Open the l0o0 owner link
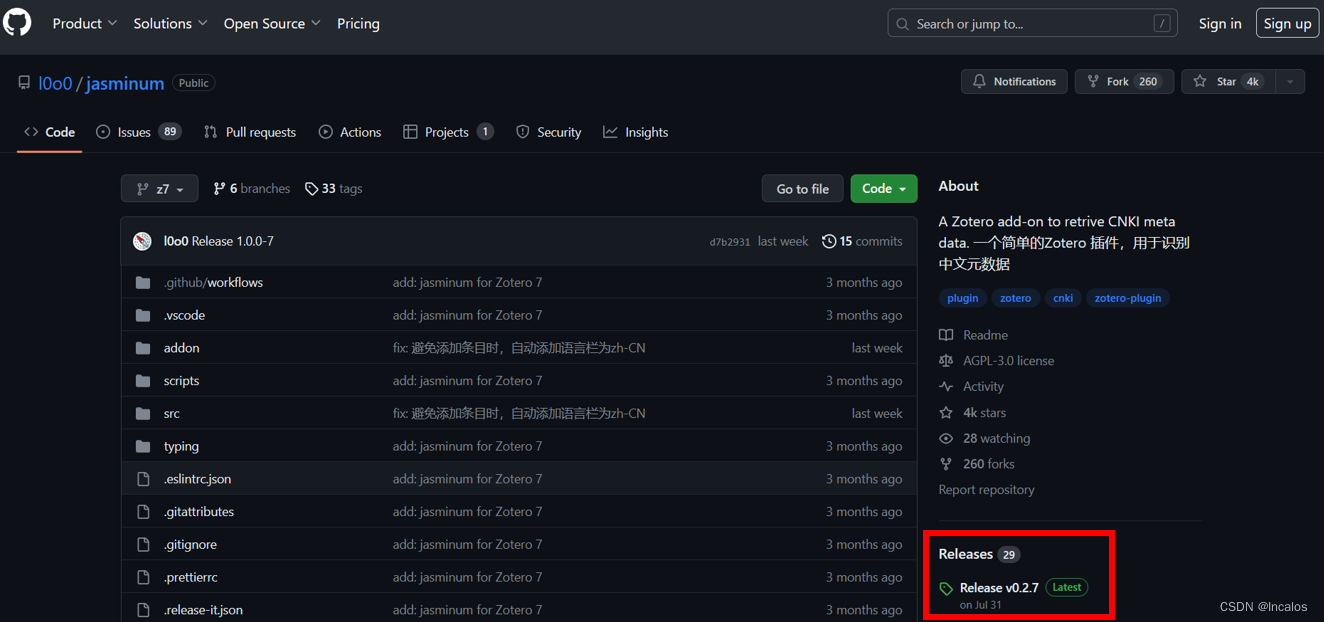Screen dimensions: 1324x622 point(55,83)
